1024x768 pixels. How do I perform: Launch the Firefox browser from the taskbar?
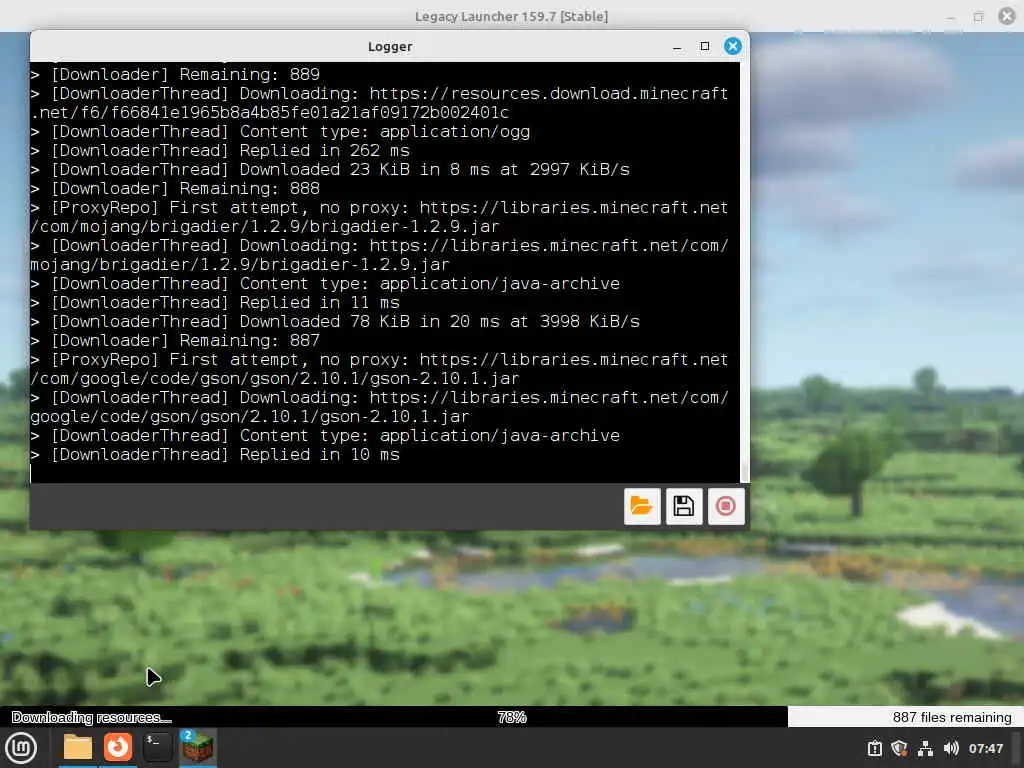[118, 747]
